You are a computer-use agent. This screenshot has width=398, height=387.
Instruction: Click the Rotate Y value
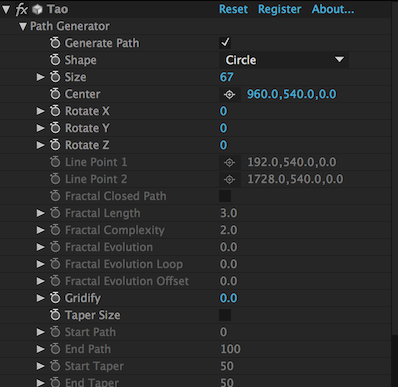point(223,128)
